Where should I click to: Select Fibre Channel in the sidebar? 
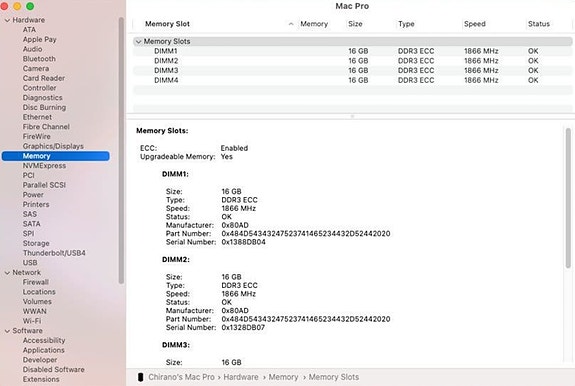click(46, 127)
